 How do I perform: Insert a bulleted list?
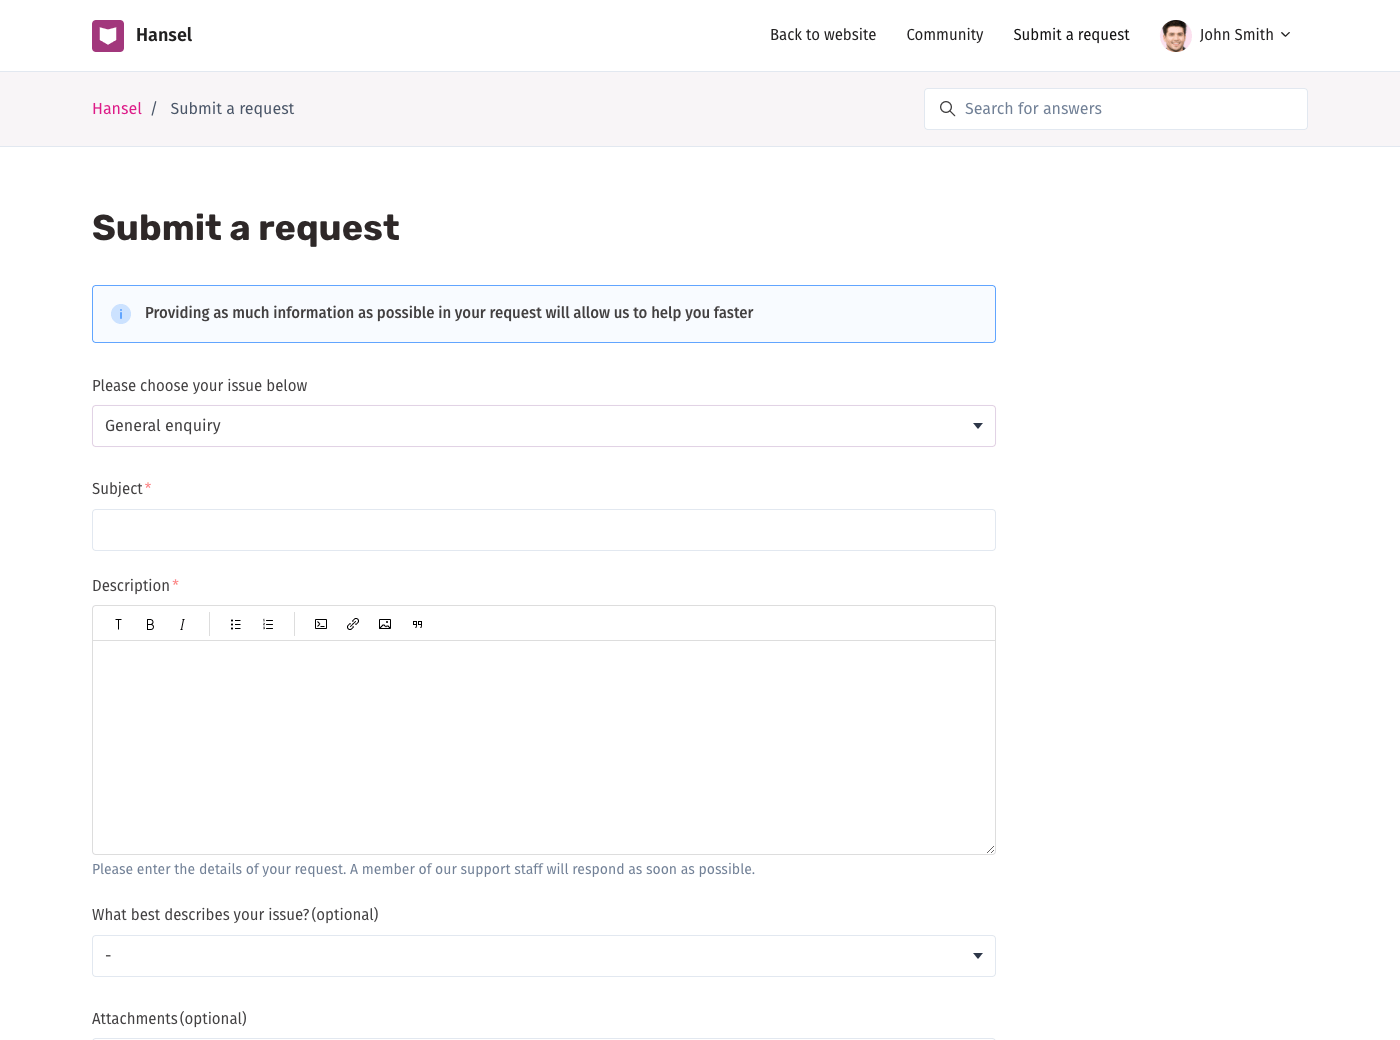pyautogui.click(x=236, y=624)
